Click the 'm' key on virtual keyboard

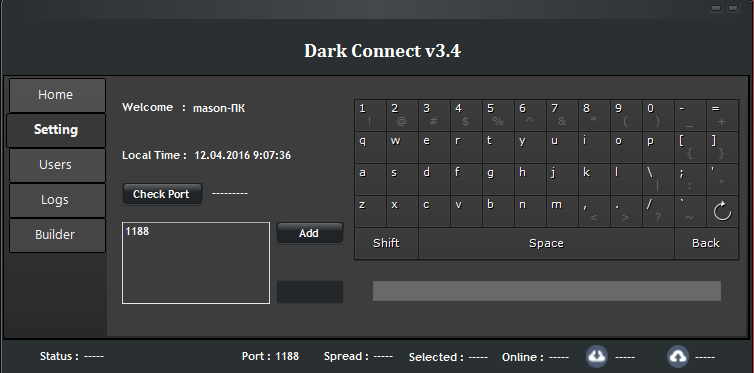click(x=562, y=211)
